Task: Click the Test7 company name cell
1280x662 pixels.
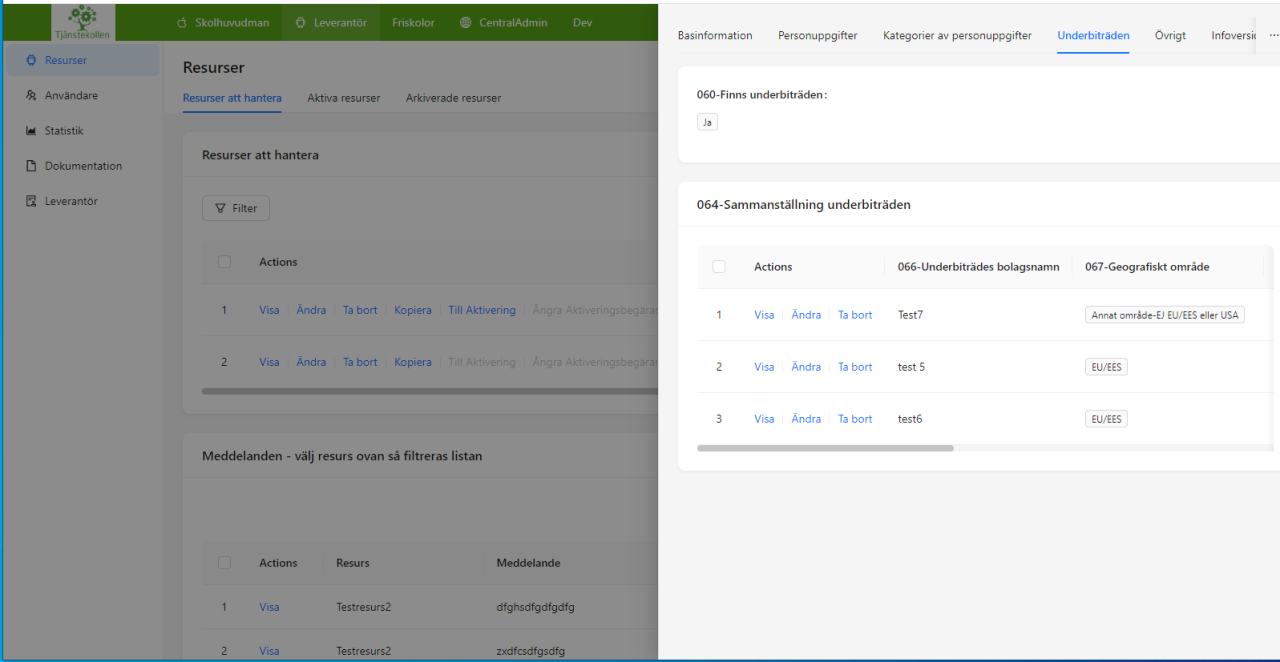Action: [910, 315]
